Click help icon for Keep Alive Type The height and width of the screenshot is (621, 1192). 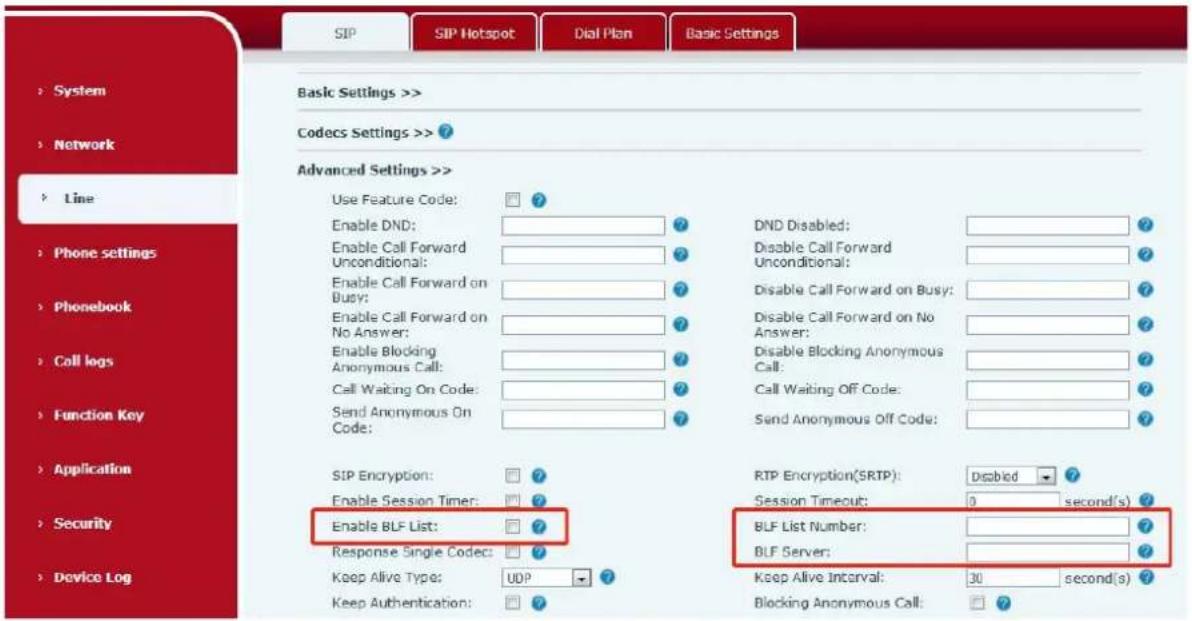[607, 578]
